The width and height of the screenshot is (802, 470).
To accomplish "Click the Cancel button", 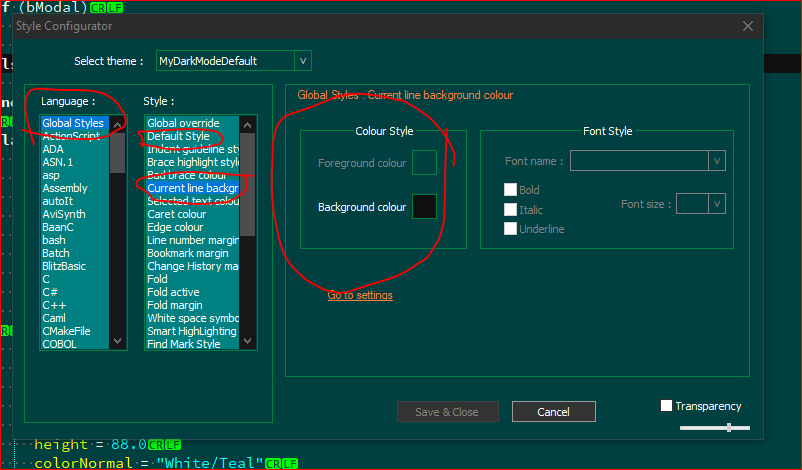I will click(x=553, y=412).
